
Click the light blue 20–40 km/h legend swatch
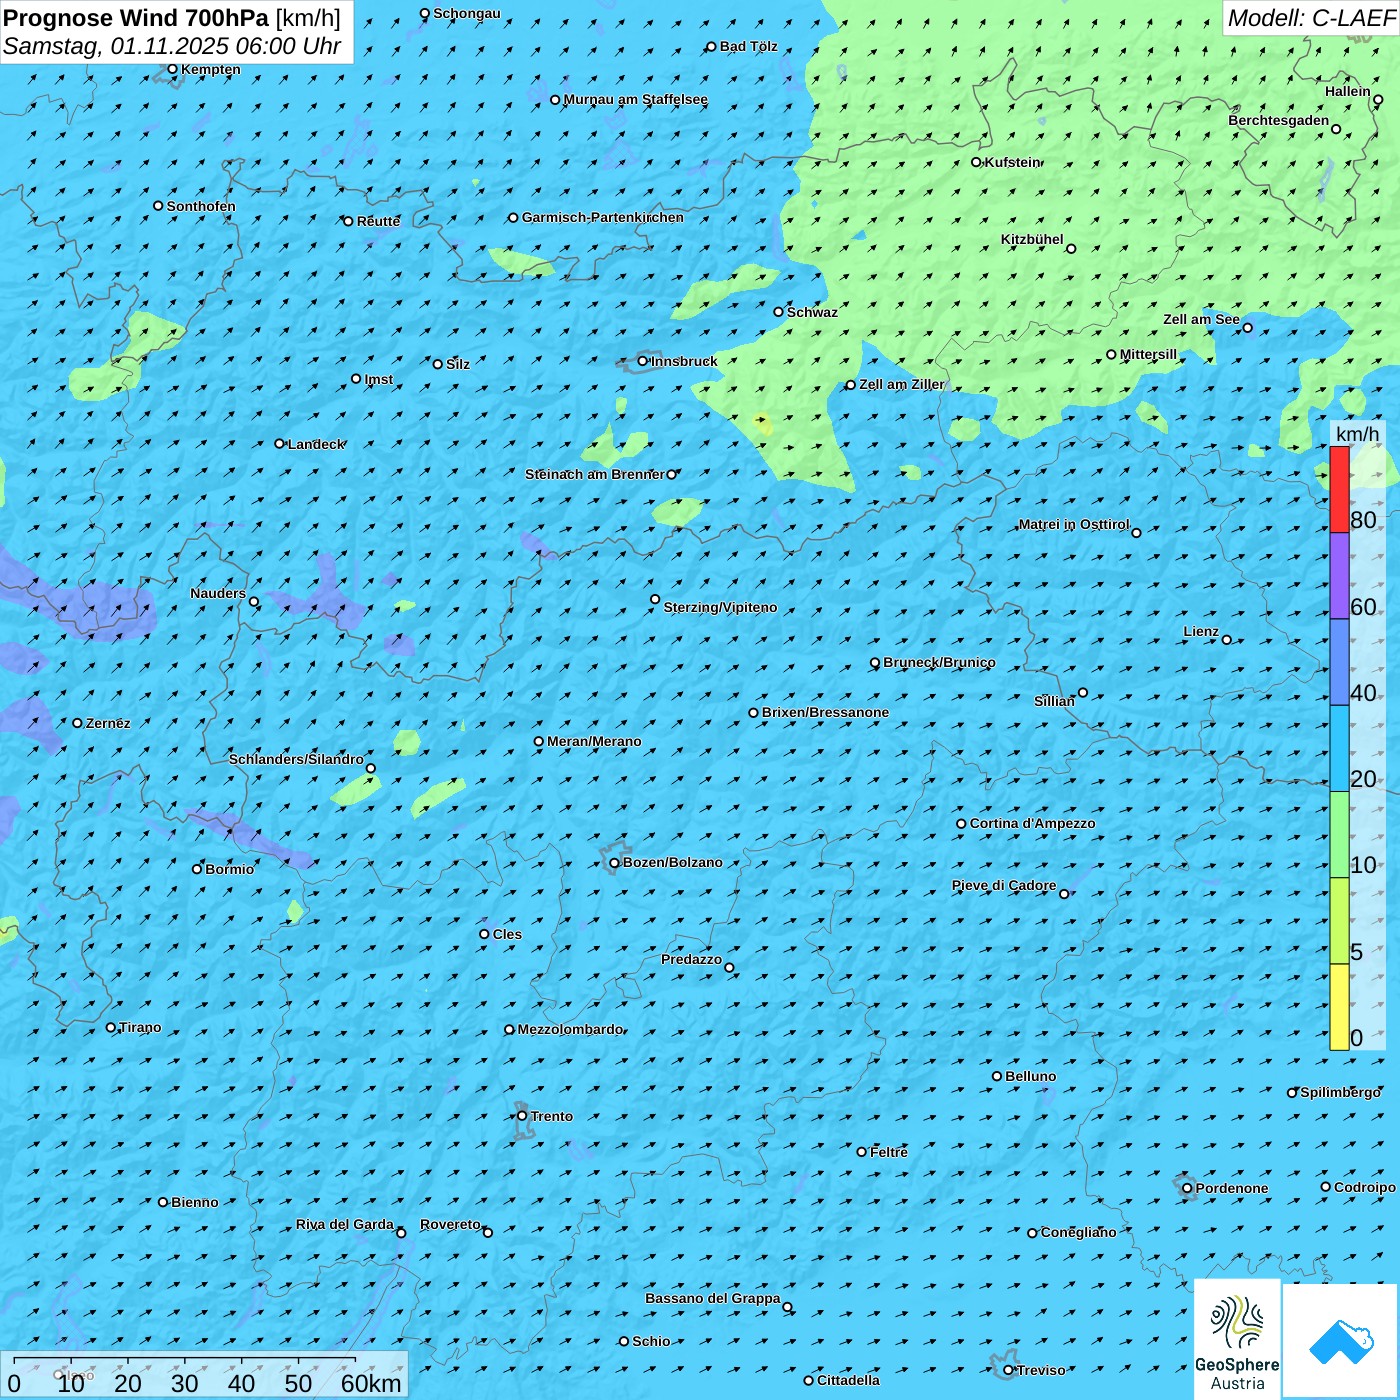click(1339, 748)
